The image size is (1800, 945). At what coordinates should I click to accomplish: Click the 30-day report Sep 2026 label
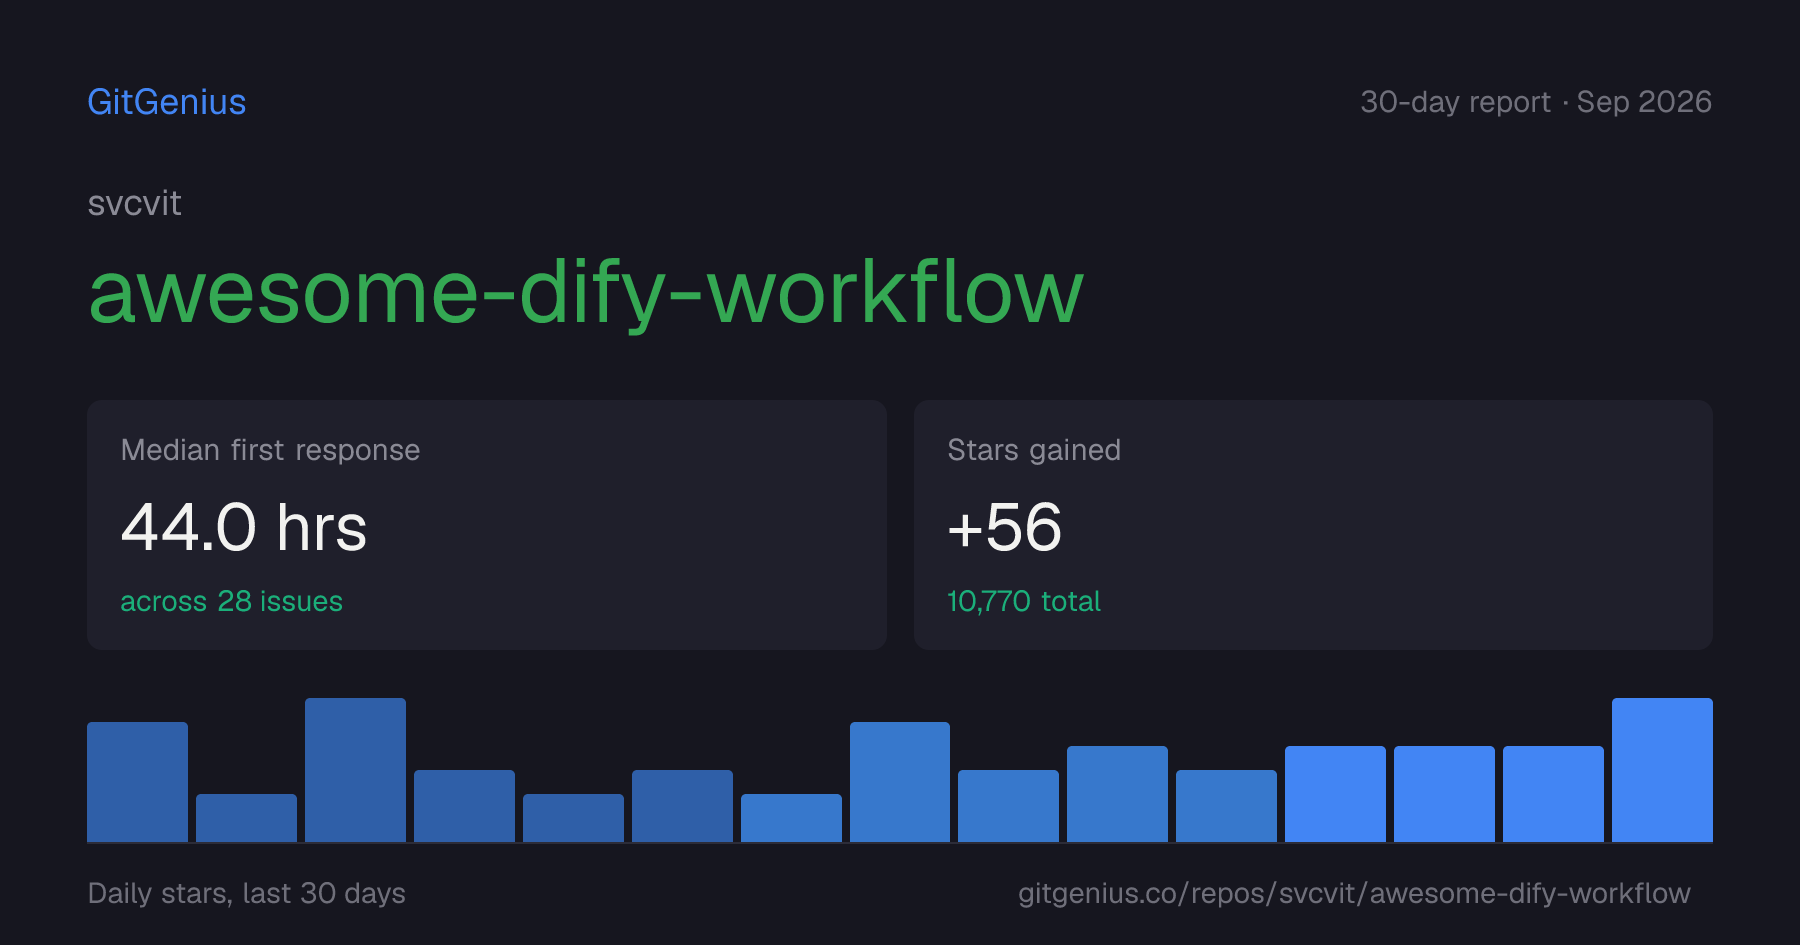[1536, 102]
